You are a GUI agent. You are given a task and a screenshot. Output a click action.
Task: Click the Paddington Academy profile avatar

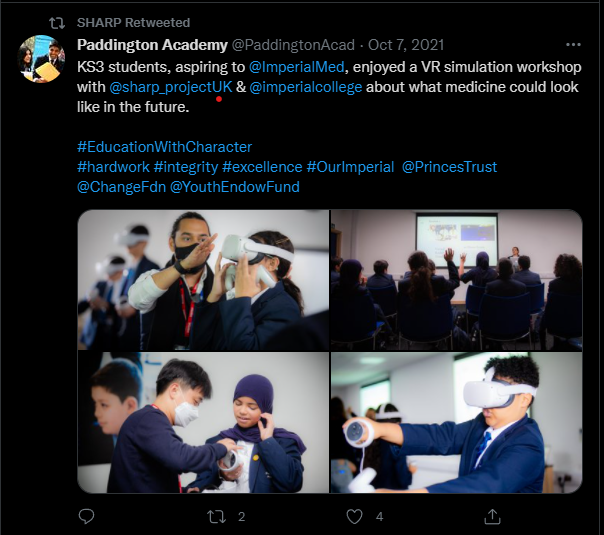pos(42,59)
